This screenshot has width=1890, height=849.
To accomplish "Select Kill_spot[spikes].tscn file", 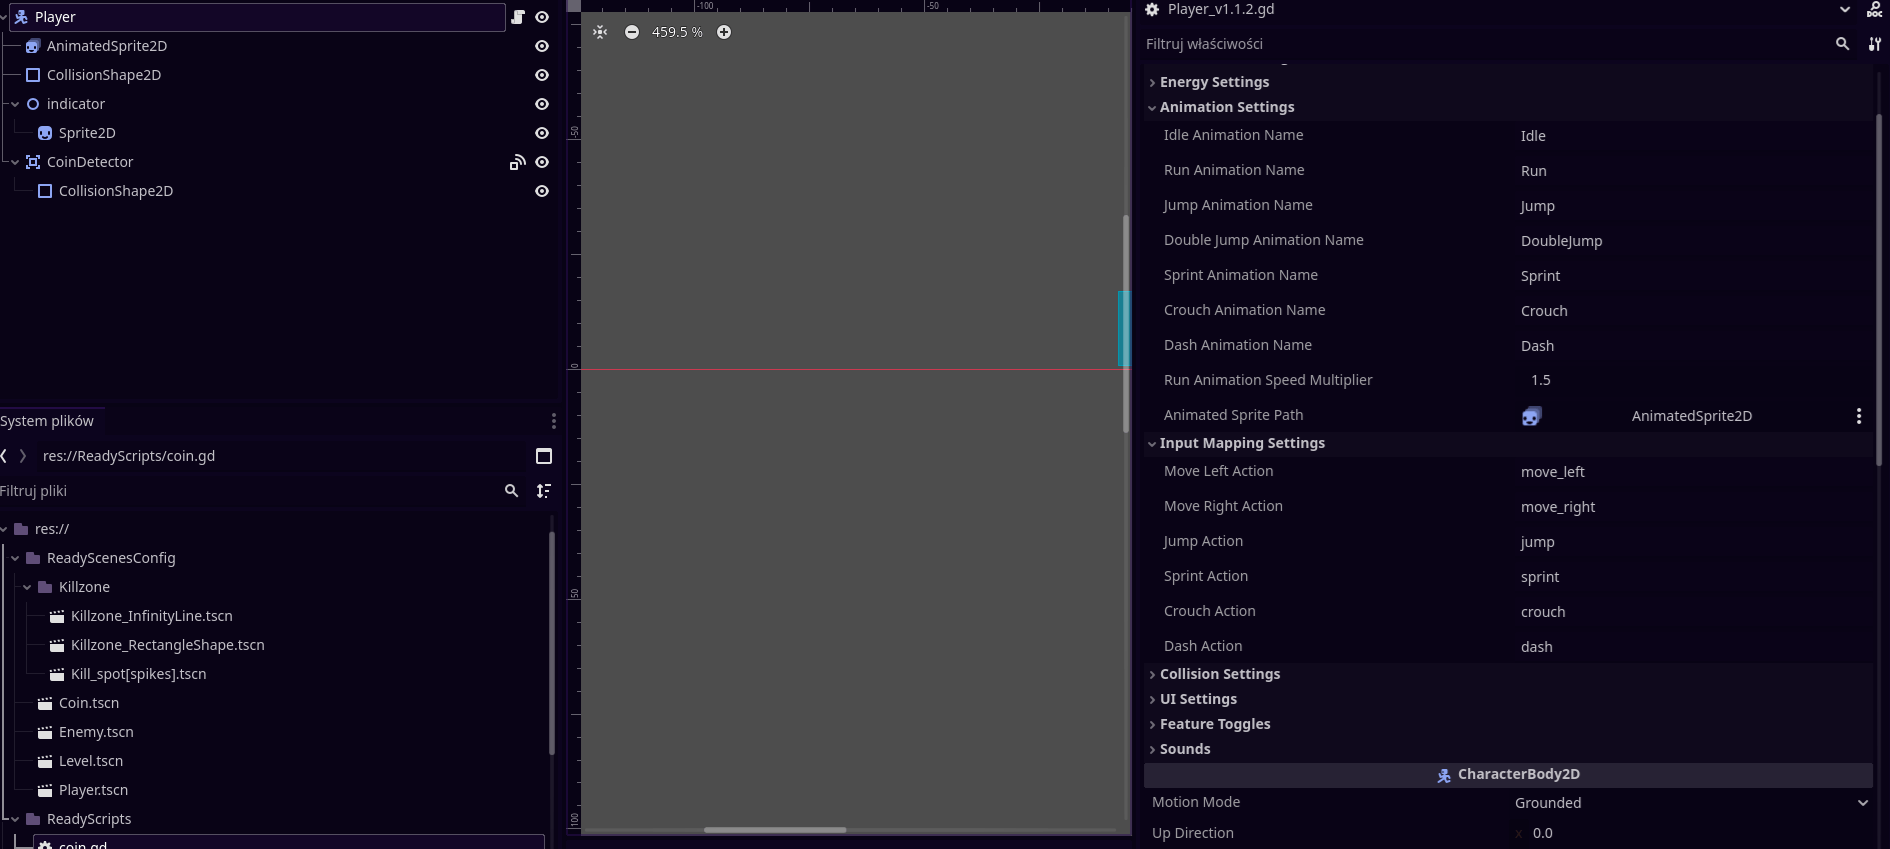I will 138,674.
